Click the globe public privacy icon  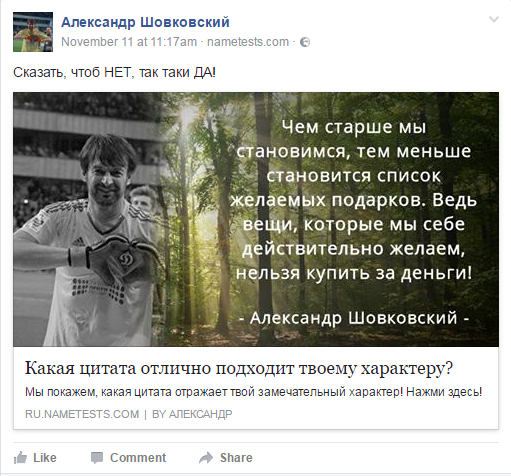[305, 42]
